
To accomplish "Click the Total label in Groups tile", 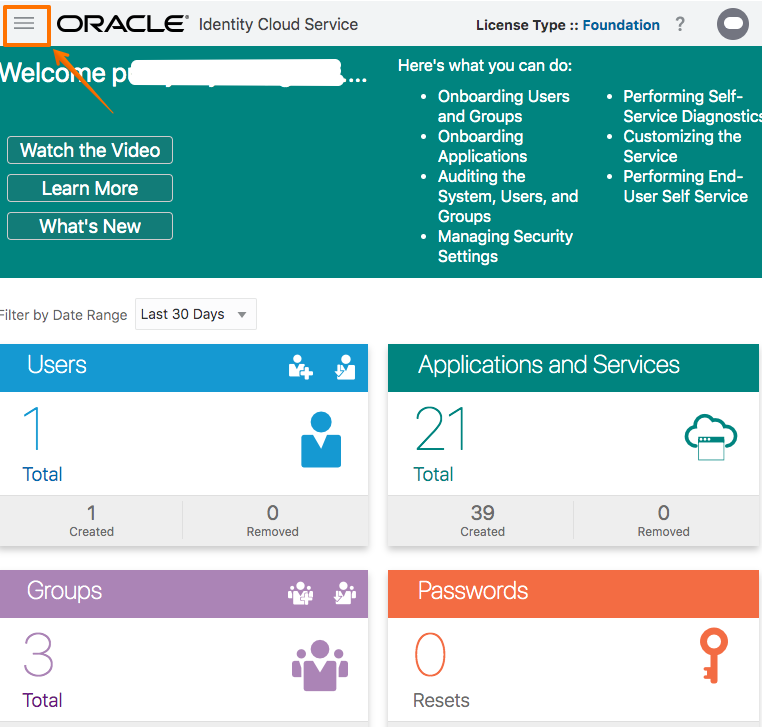I will (x=42, y=700).
